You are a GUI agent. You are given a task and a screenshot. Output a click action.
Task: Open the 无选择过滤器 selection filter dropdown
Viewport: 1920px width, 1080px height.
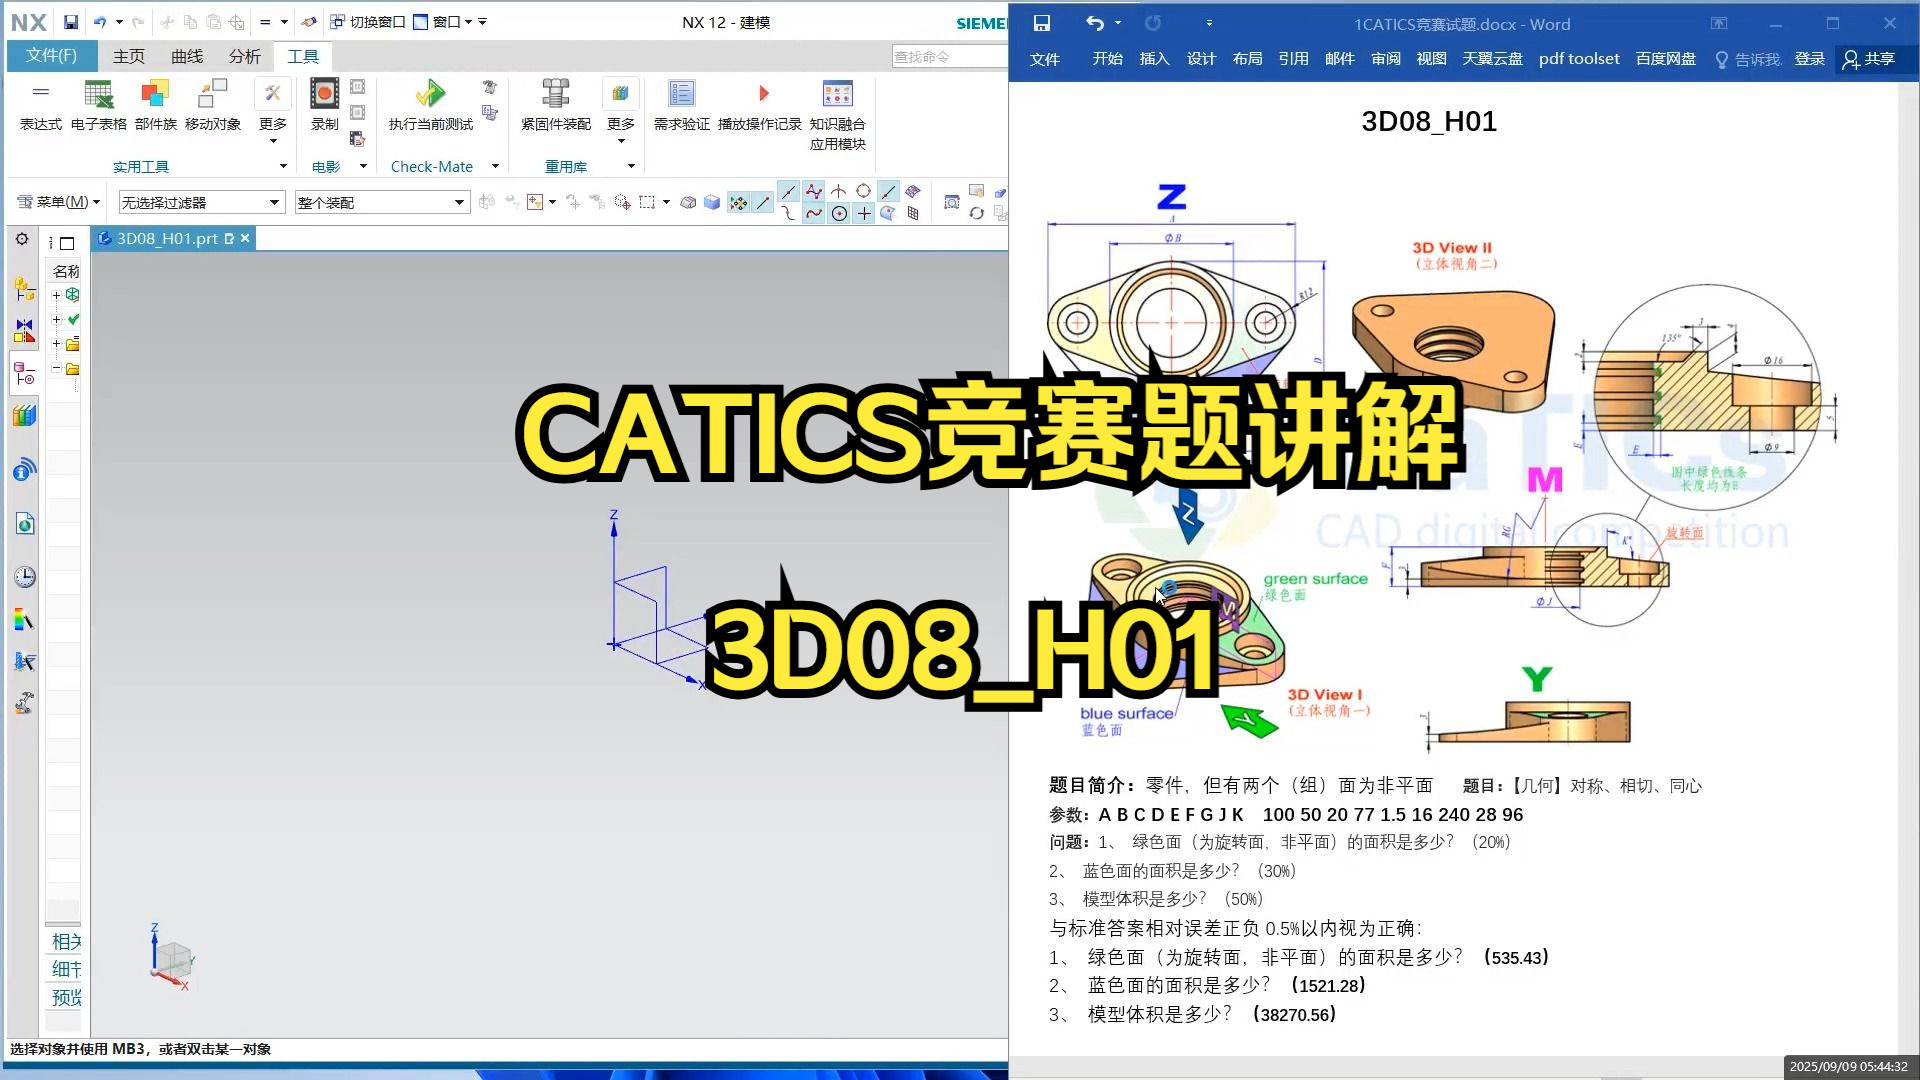click(x=201, y=203)
